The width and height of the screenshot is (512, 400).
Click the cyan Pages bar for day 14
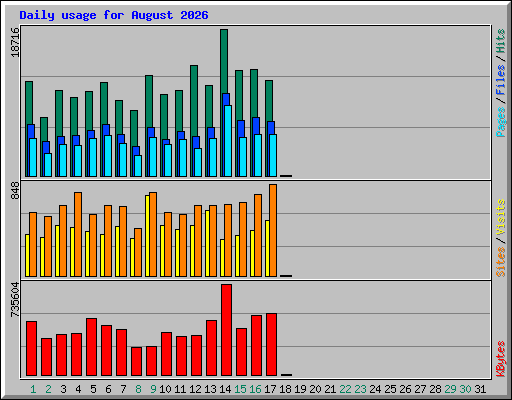(x=228, y=141)
